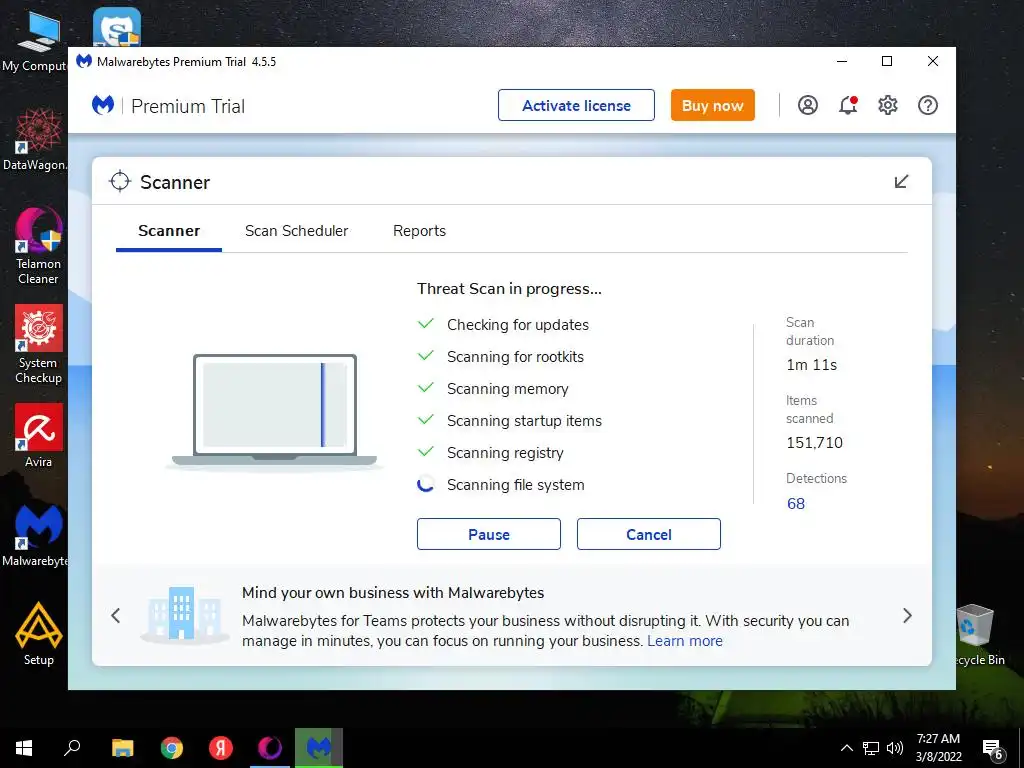Pause the threat scan

[488, 534]
